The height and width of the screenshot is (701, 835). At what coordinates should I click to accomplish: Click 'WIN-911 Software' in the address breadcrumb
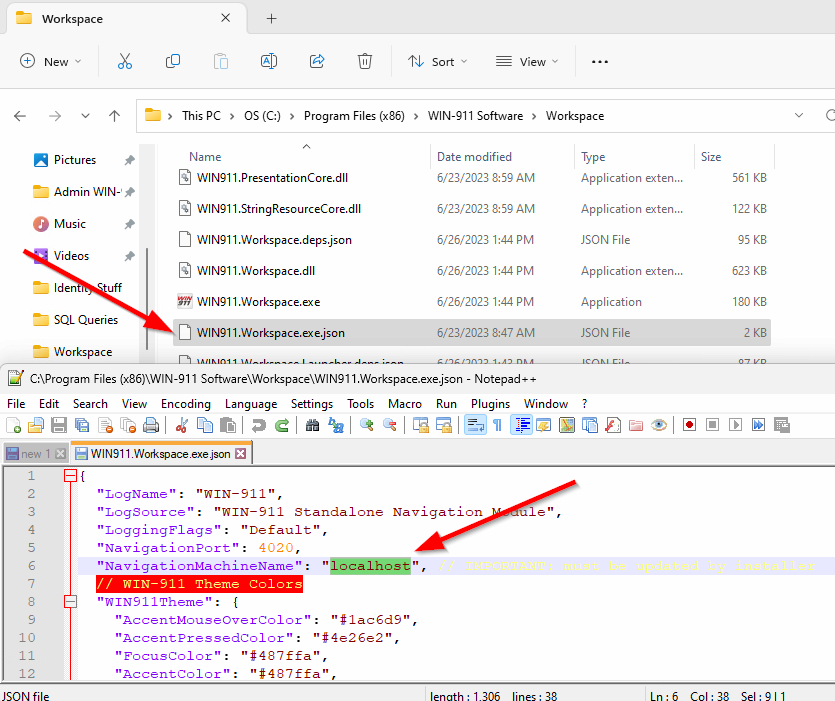475,116
